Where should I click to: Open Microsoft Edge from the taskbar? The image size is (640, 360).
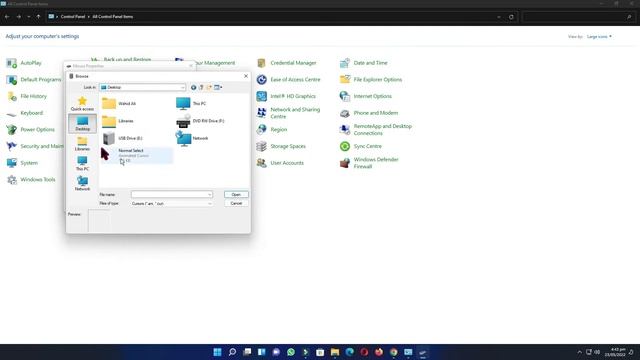349,352
